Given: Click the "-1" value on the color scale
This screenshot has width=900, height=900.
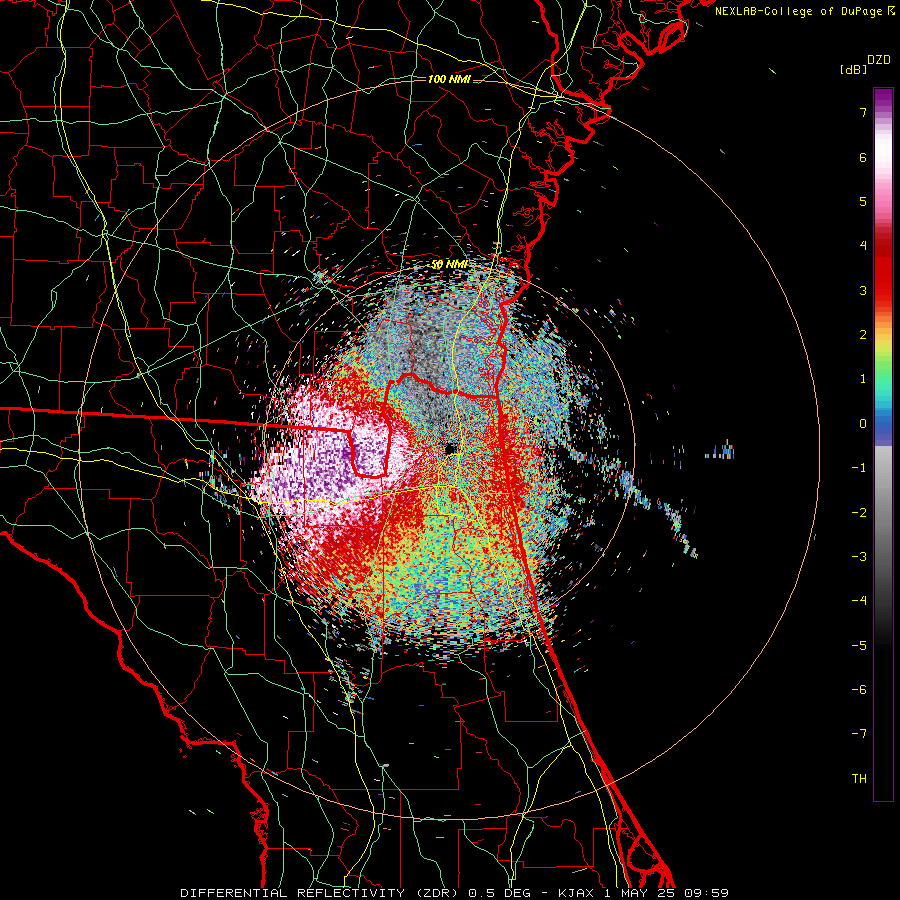Looking at the screenshot, I should [x=859, y=468].
